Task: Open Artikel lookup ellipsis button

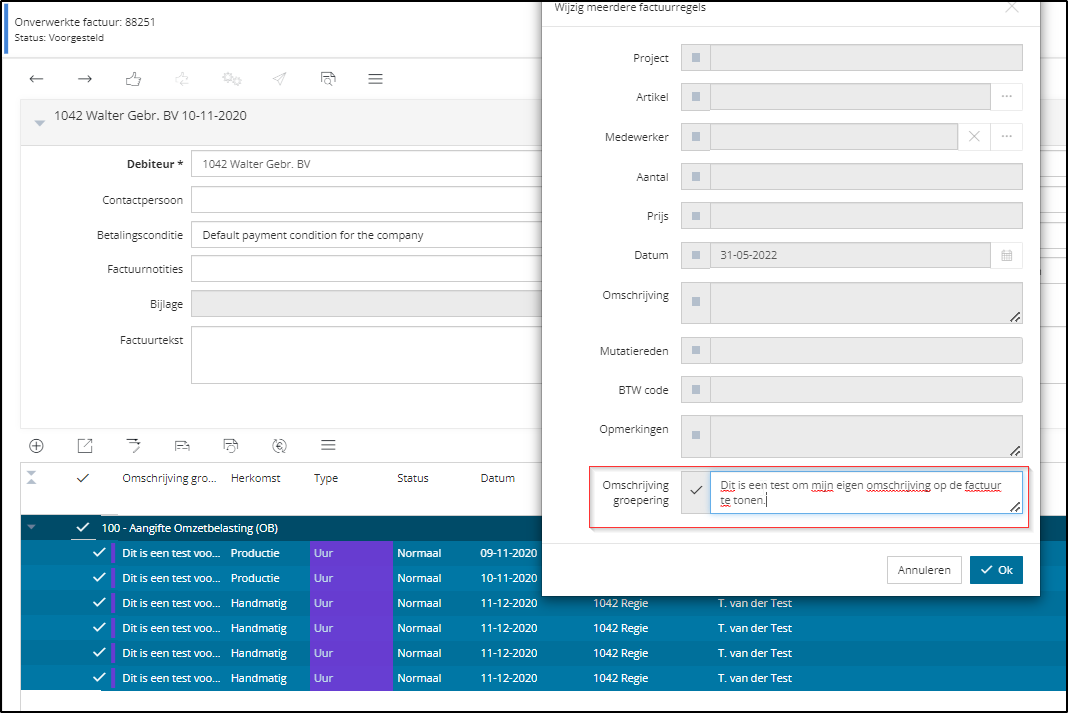Action: 1007,97
